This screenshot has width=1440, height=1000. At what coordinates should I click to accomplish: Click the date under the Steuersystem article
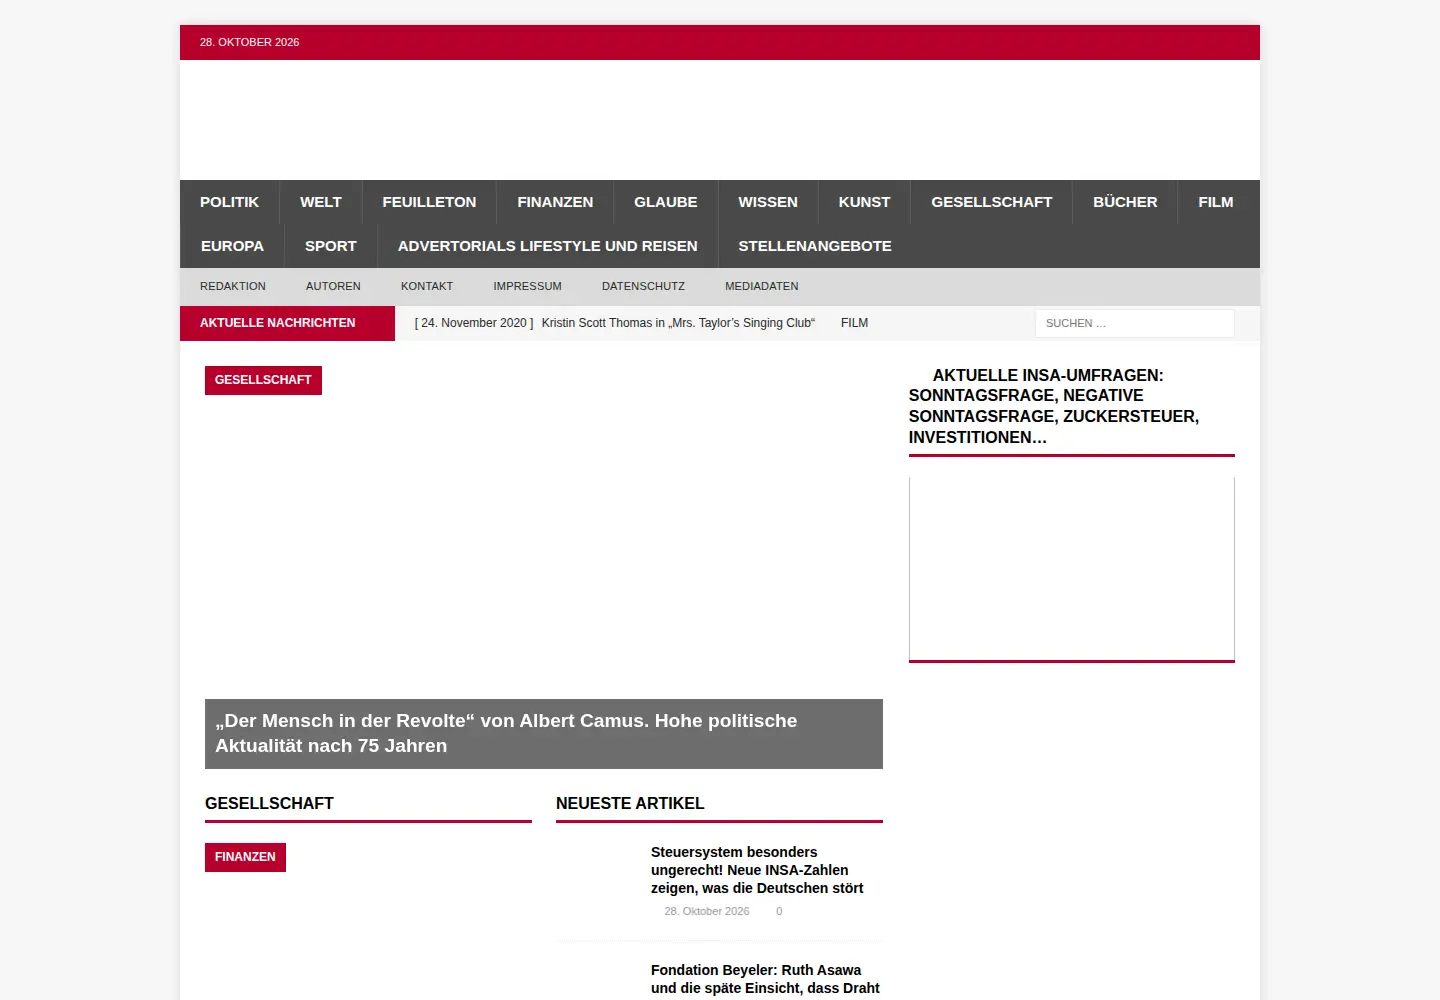(x=707, y=911)
